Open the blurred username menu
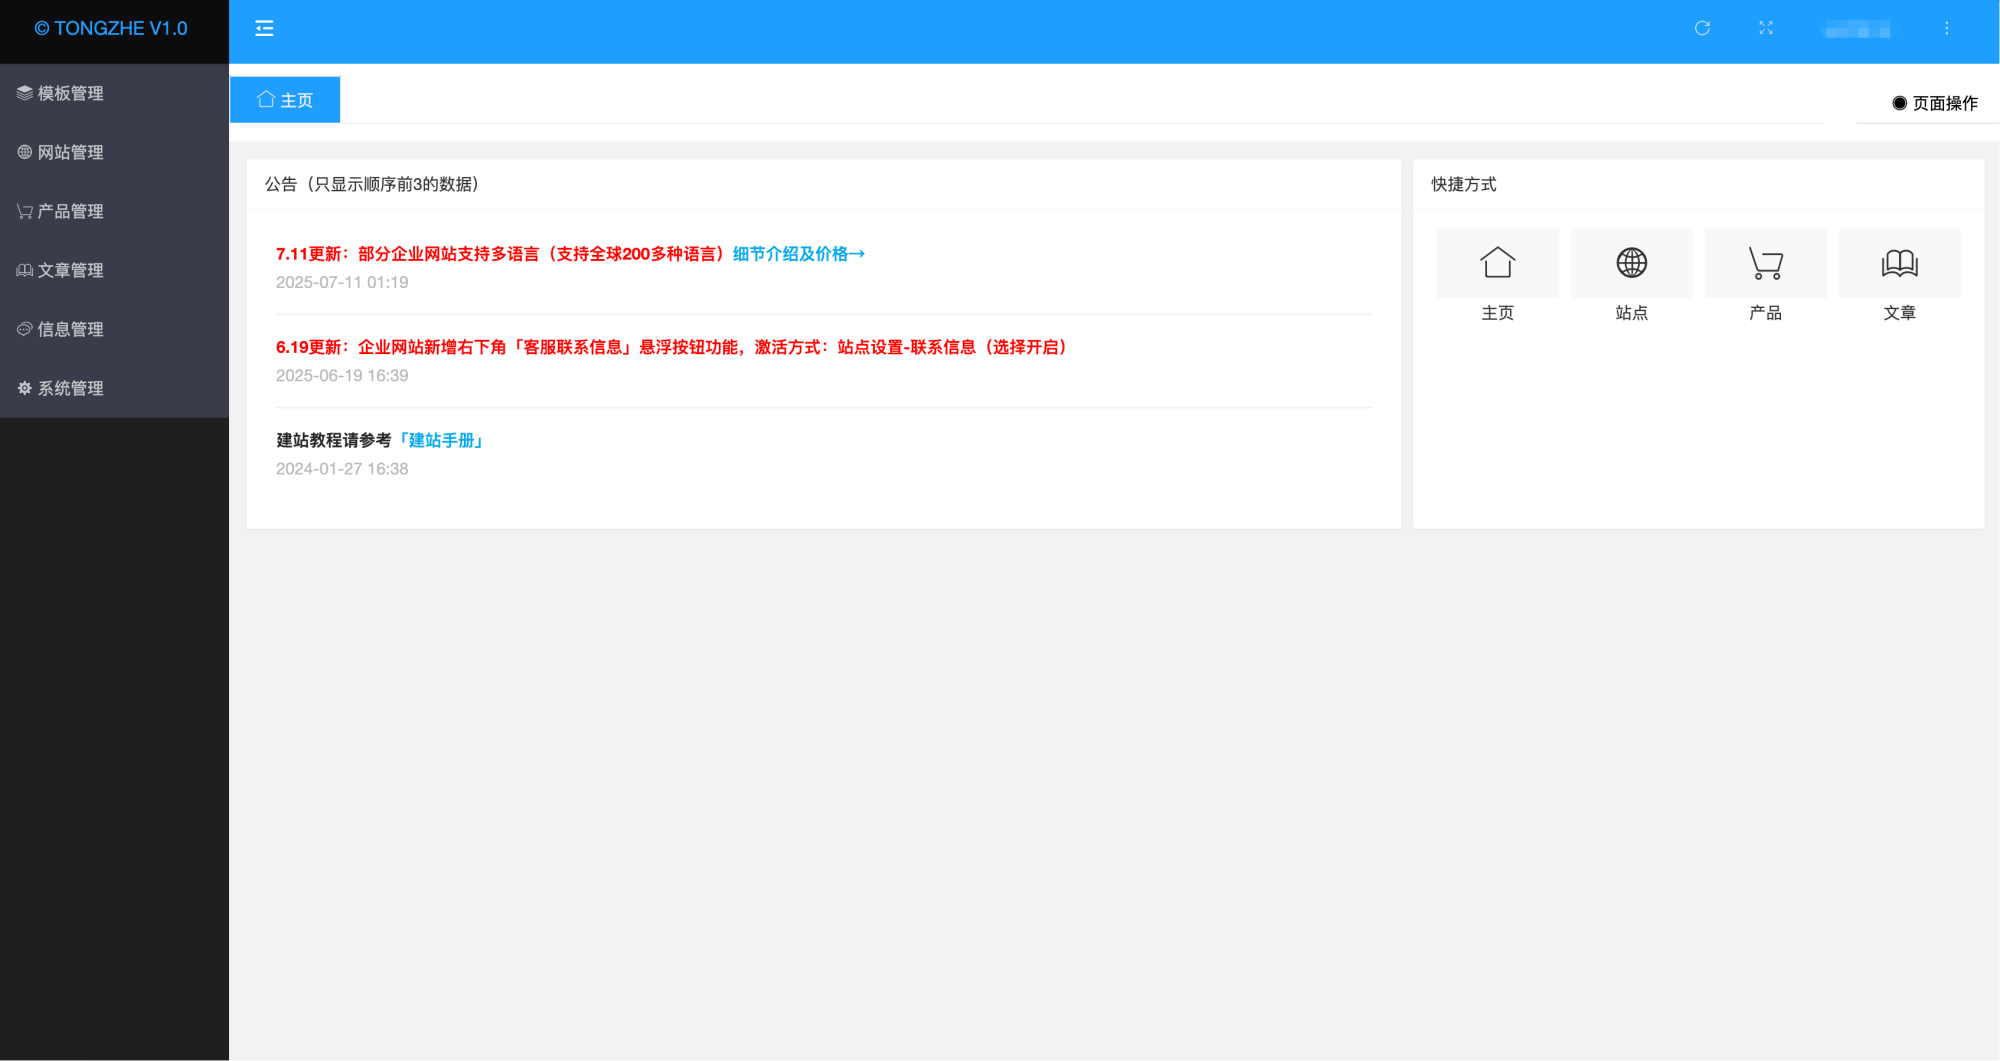The width and height of the screenshot is (2000, 1061). point(1856,29)
